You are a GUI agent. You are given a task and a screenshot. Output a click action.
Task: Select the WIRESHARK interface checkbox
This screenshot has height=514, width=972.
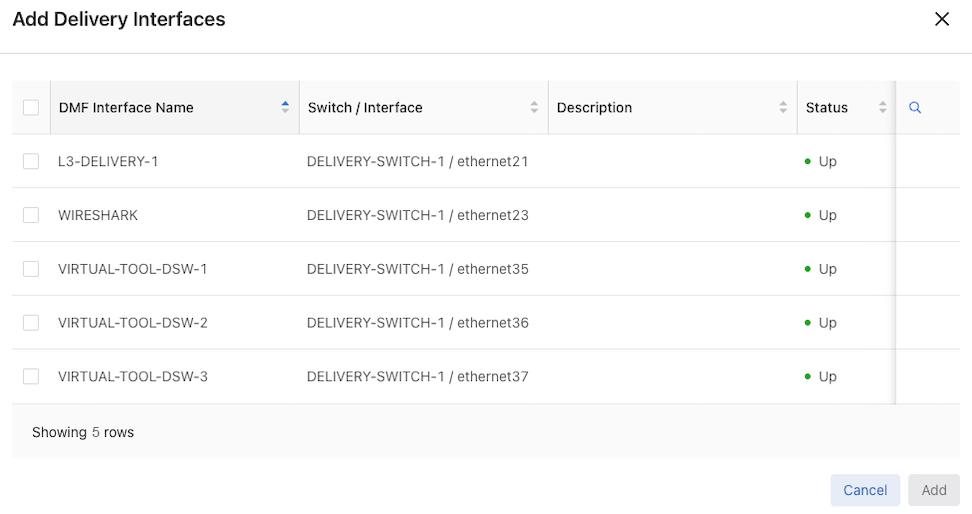point(31,215)
